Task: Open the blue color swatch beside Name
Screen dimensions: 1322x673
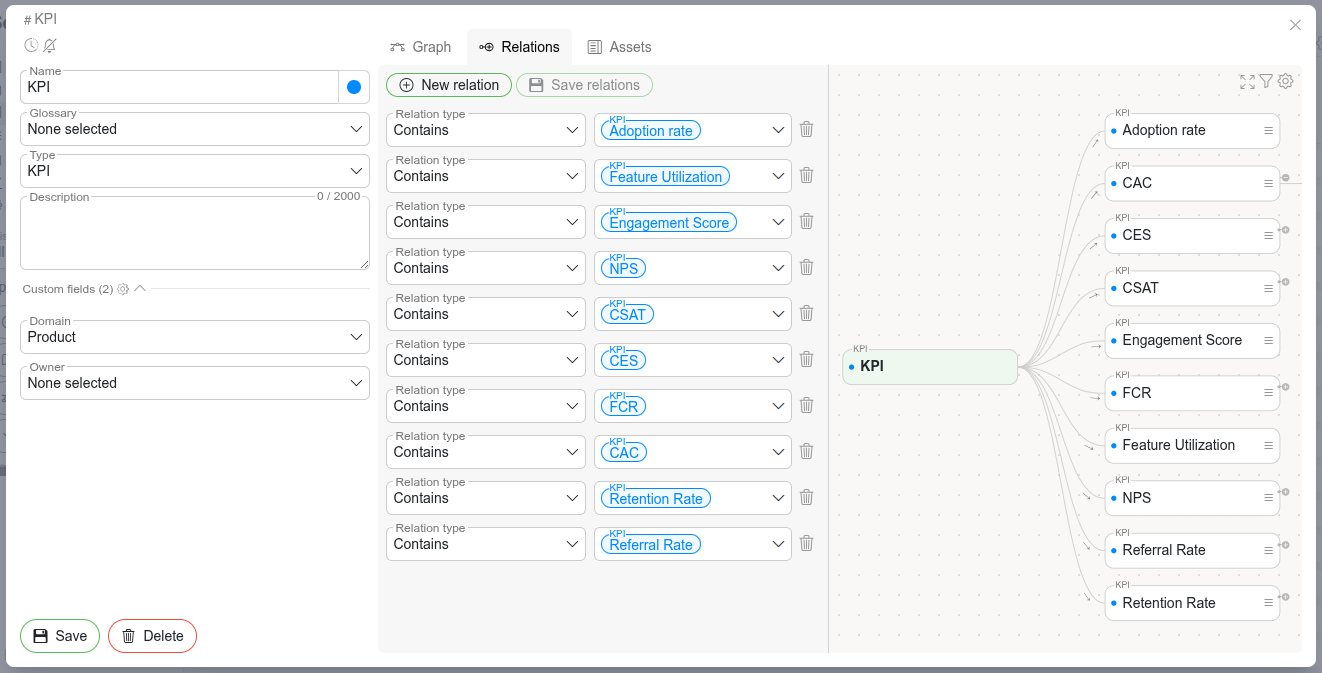Action: click(x=354, y=87)
